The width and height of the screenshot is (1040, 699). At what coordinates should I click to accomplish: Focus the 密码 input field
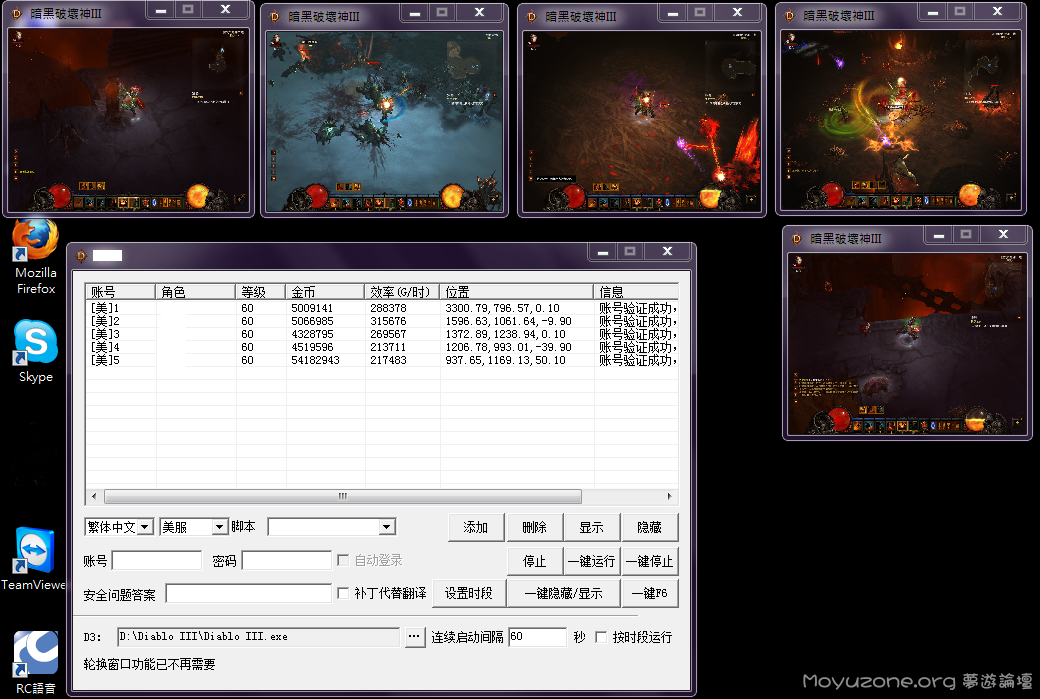pyautogui.click(x=287, y=561)
